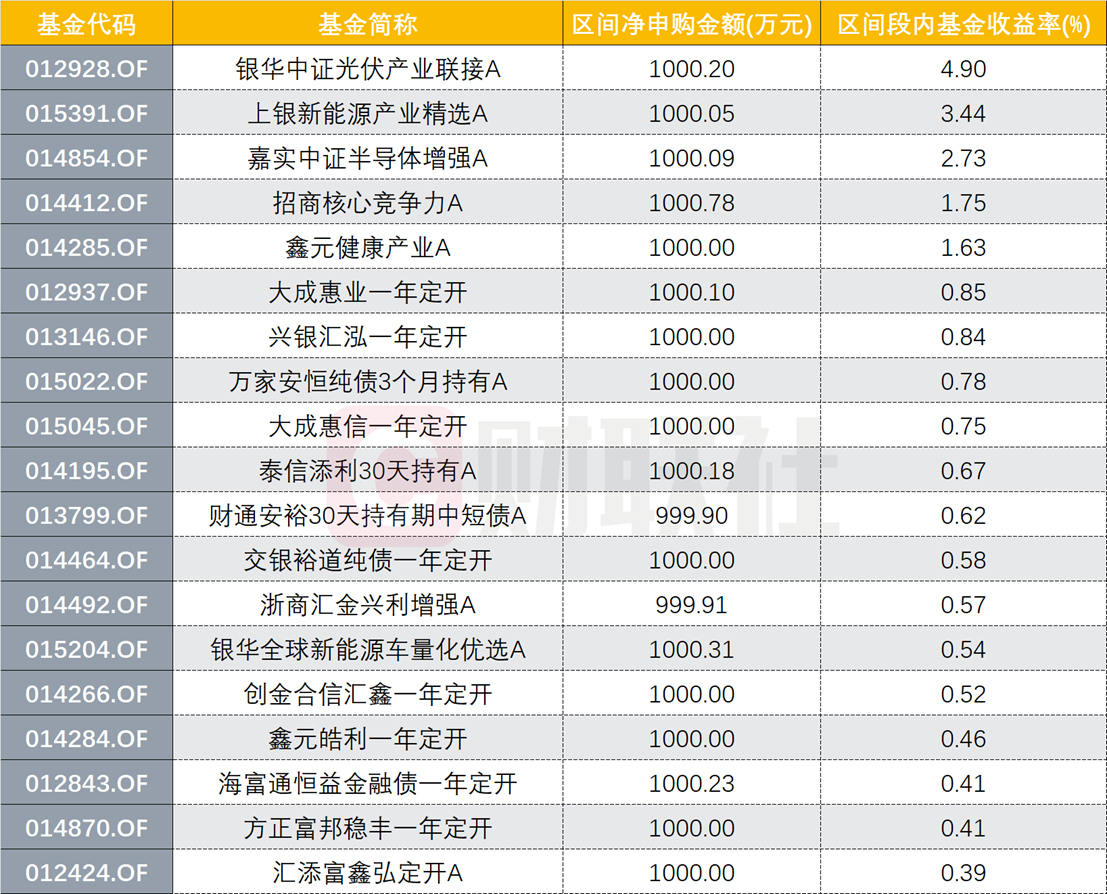This screenshot has width=1107, height=894.
Task: Select fund name 银华中证光伏产业联接A
Action: [368, 69]
